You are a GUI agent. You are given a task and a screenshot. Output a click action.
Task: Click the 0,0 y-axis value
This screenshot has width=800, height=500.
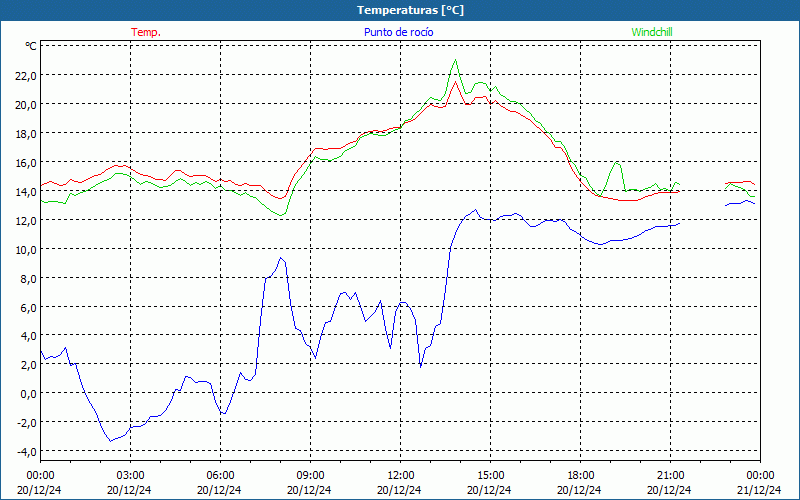(29, 393)
